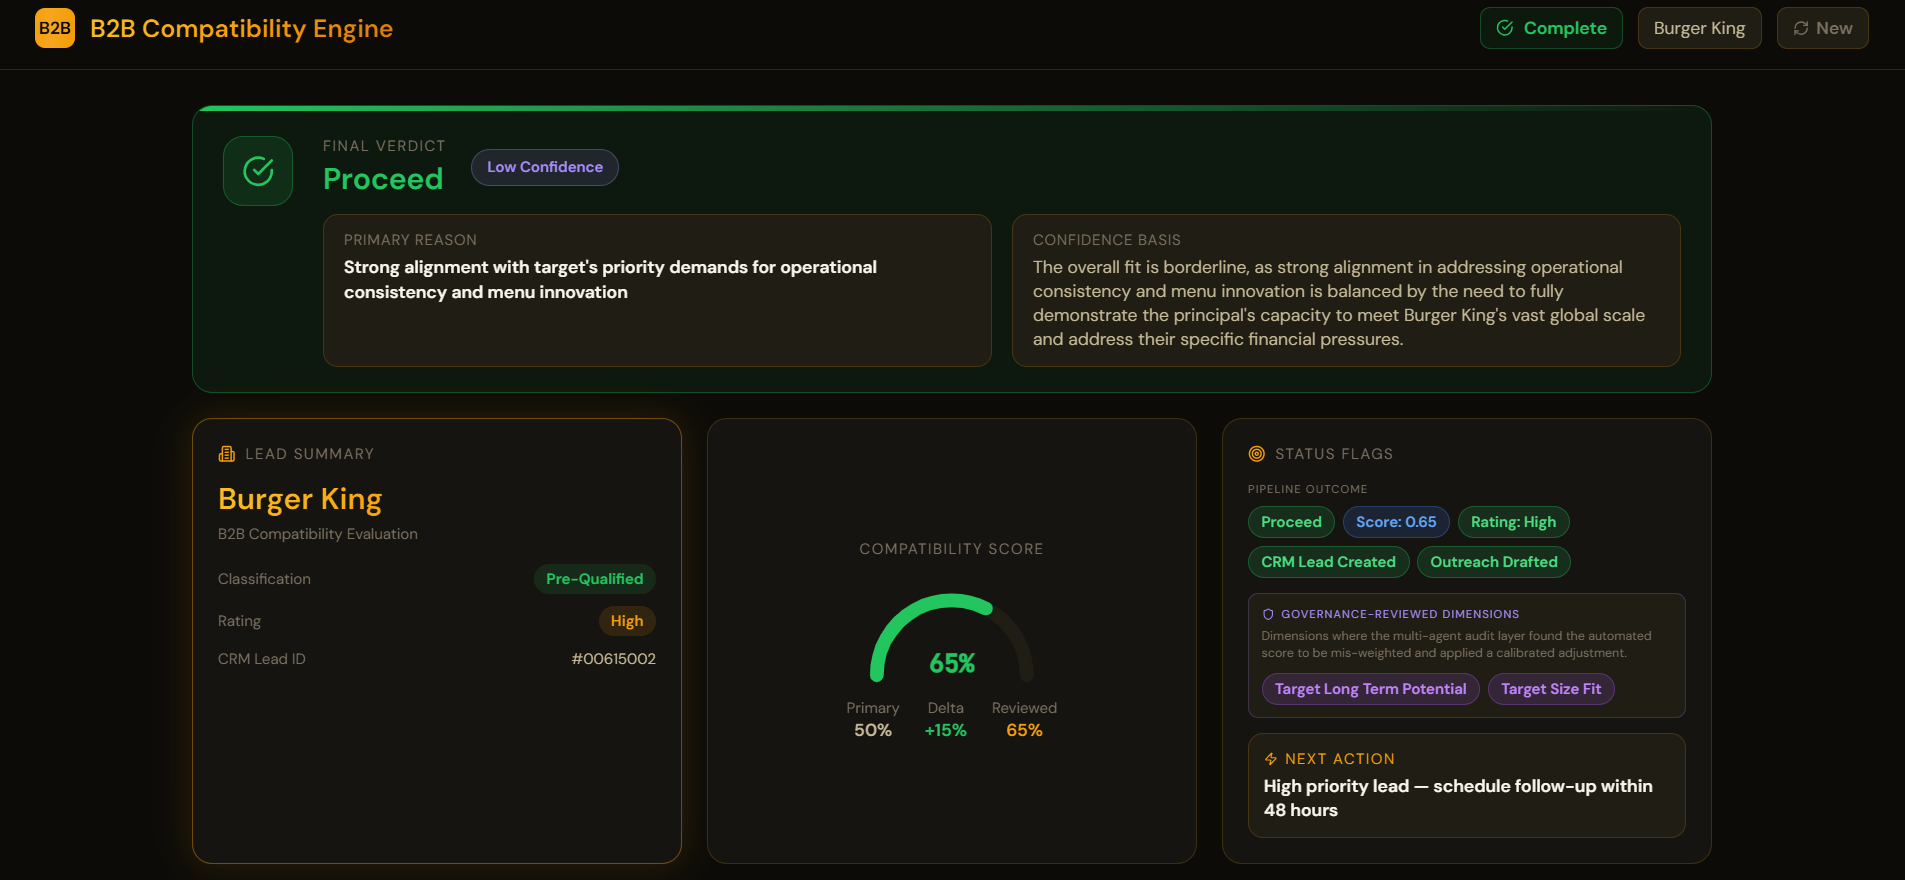The height and width of the screenshot is (880, 1905).
Task: Click the 65% compatibility score gauge
Action: [x=952, y=640]
